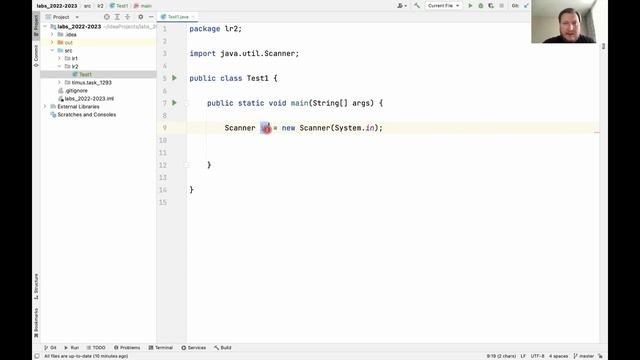Collapse the labs_2022-2023 root project node

pyautogui.click(x=45, y=27)
